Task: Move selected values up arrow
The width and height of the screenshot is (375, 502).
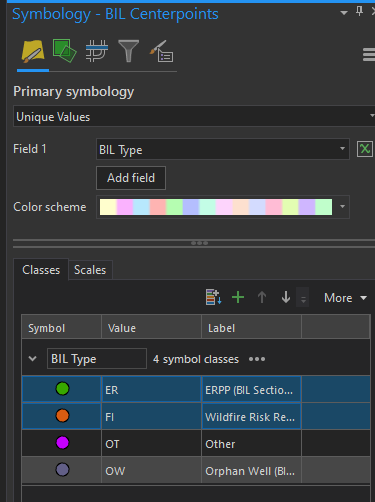Action: 262,297
